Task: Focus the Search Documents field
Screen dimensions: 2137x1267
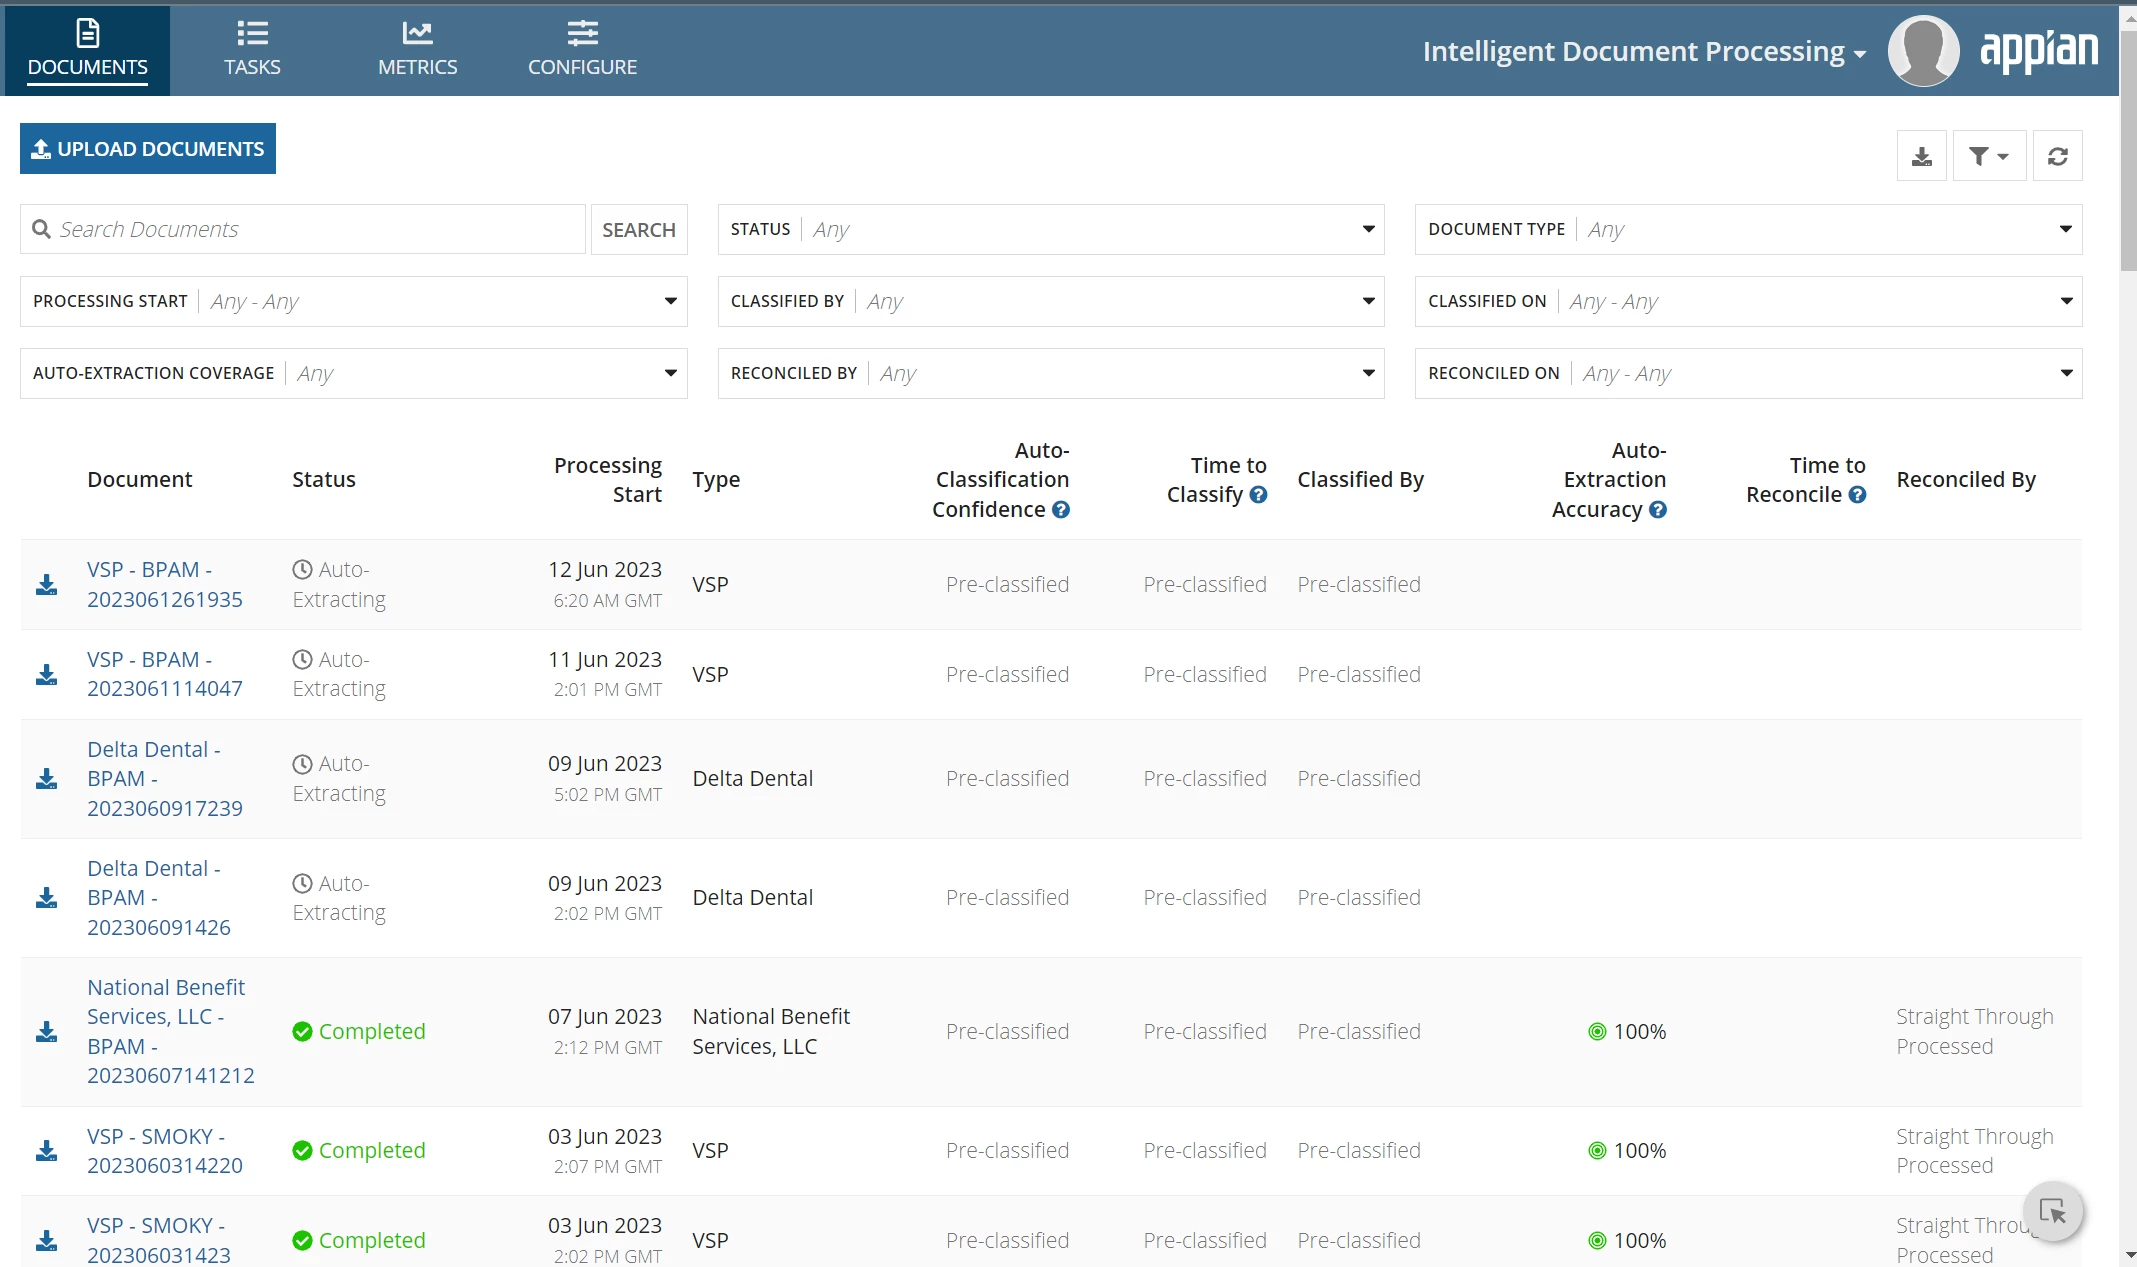Action: coord(303,230)
